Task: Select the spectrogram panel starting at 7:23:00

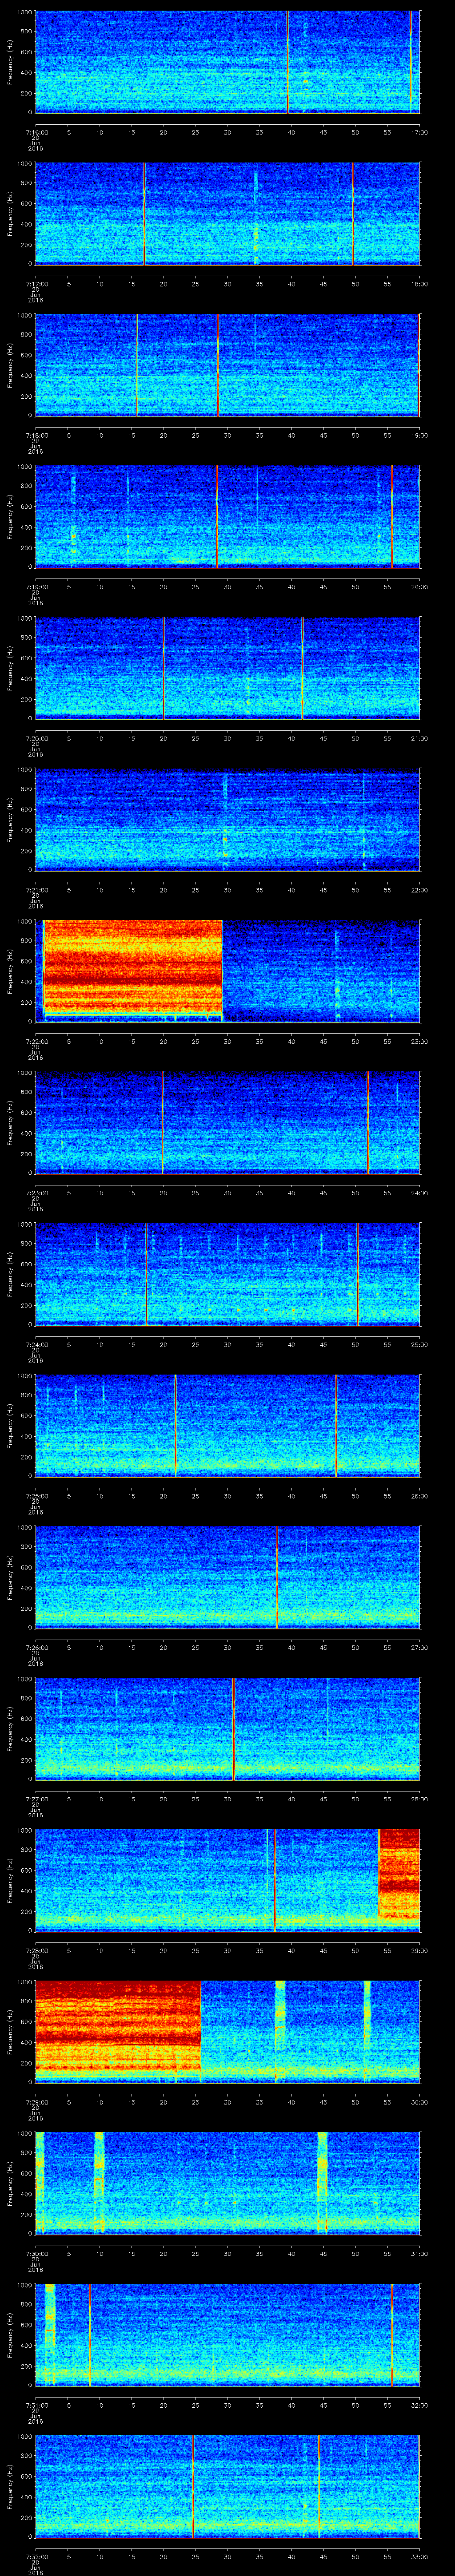Action: pyautogui.click(x=227, y=1123)
